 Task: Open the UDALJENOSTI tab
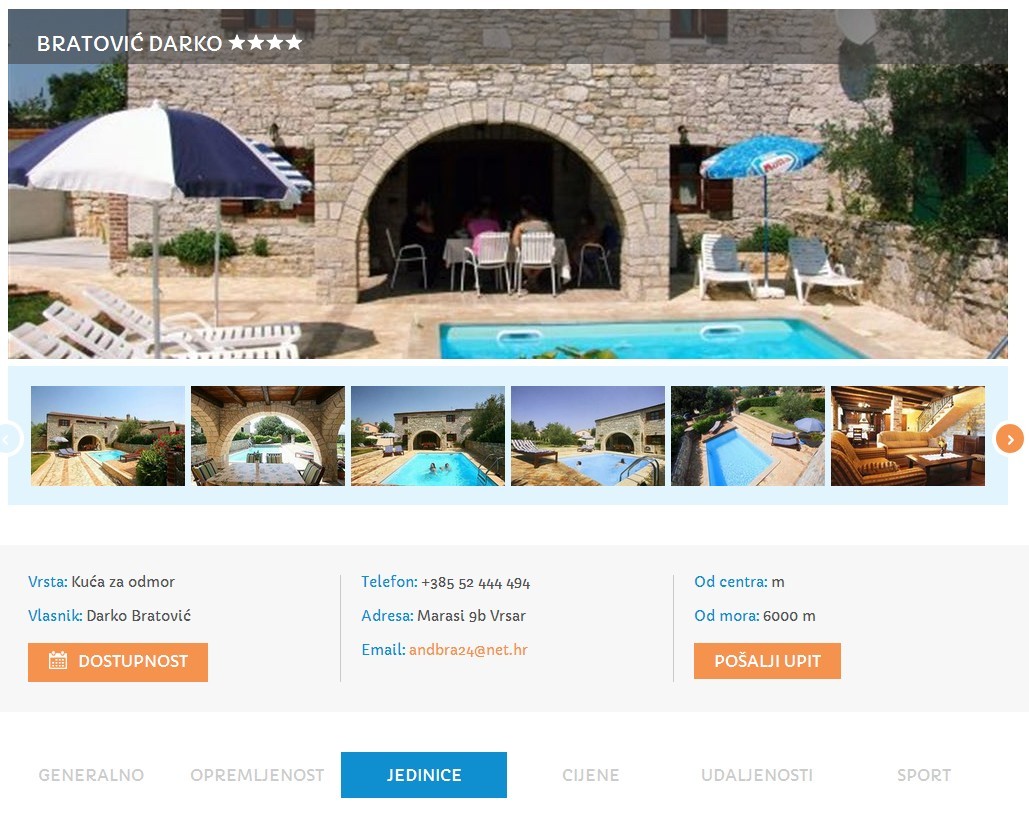tap(757, 775)
